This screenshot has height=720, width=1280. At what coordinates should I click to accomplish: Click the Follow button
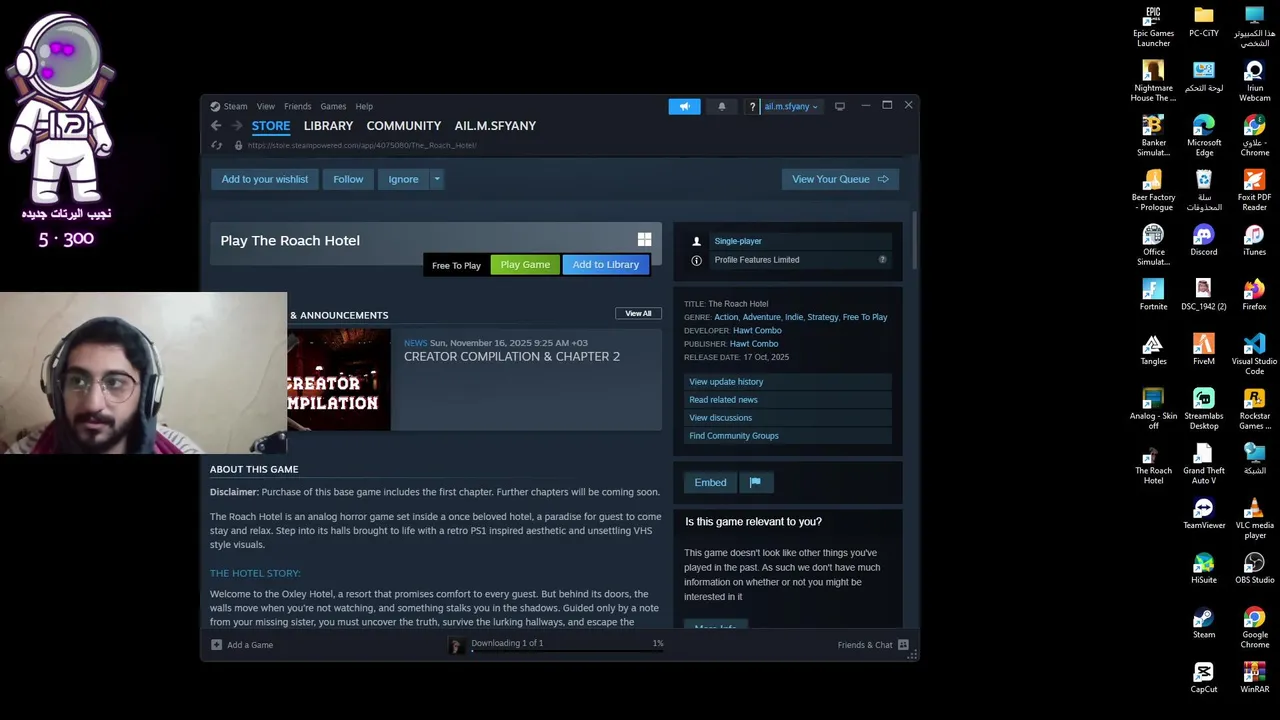coord(348,179)
